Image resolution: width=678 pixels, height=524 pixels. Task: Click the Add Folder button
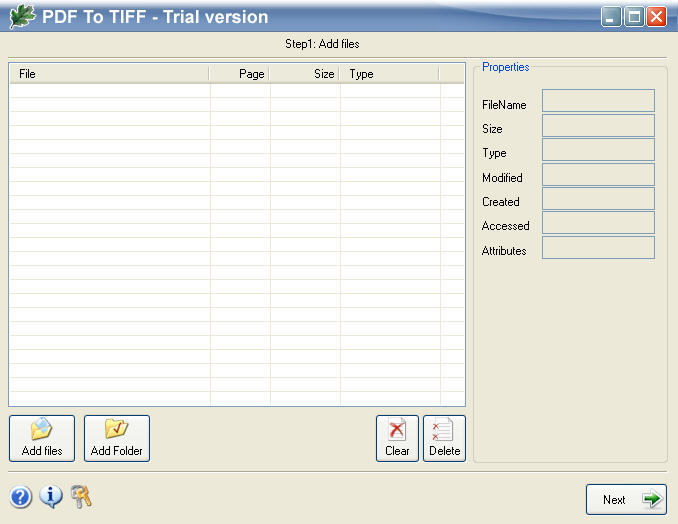[117, 438]
